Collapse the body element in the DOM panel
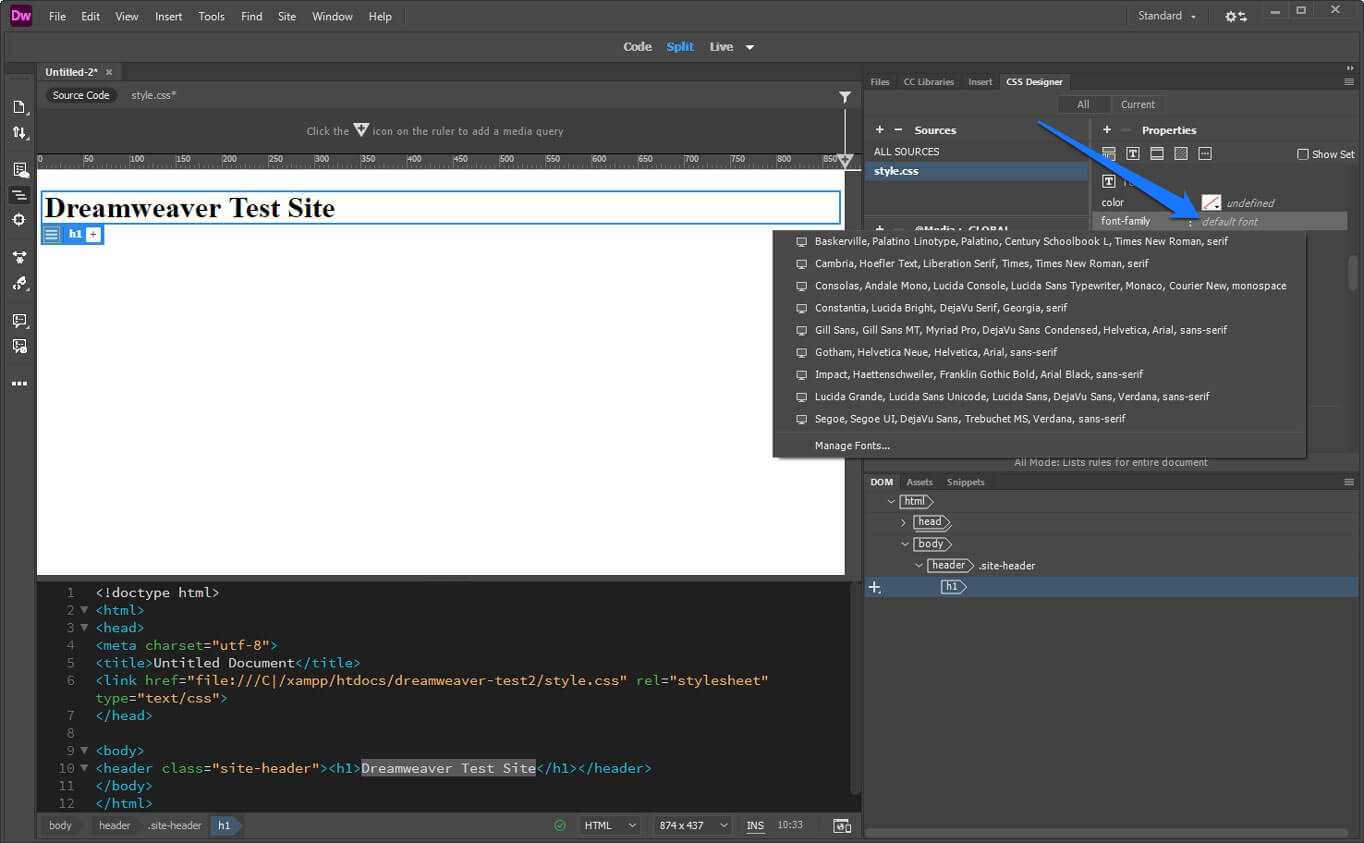Image resolution: width=1364 pixels, height=843 pixels. (905, 543)
